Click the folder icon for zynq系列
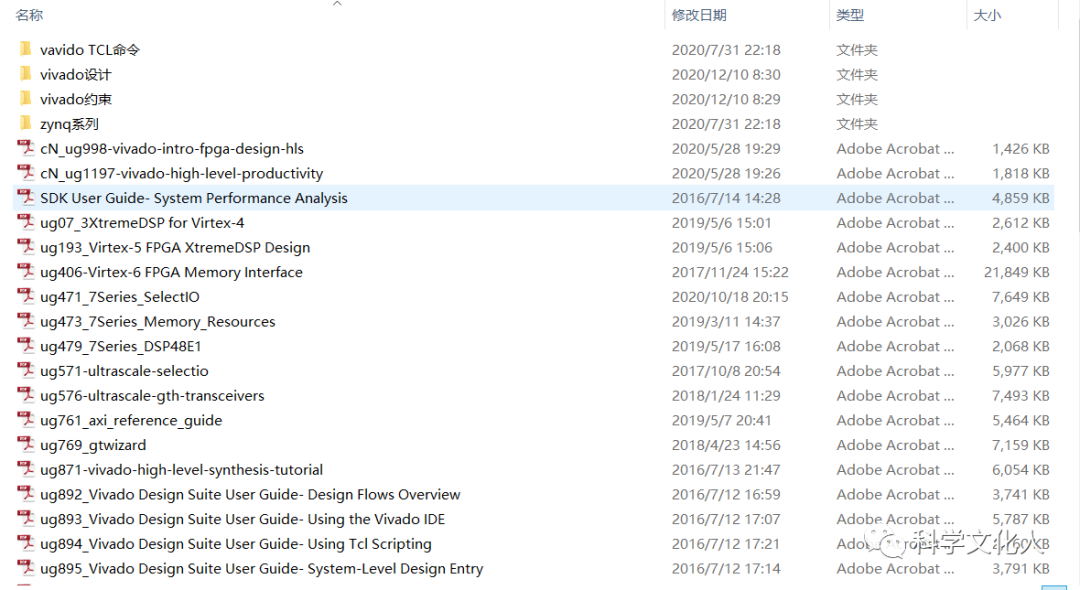 tap(25, 124)
